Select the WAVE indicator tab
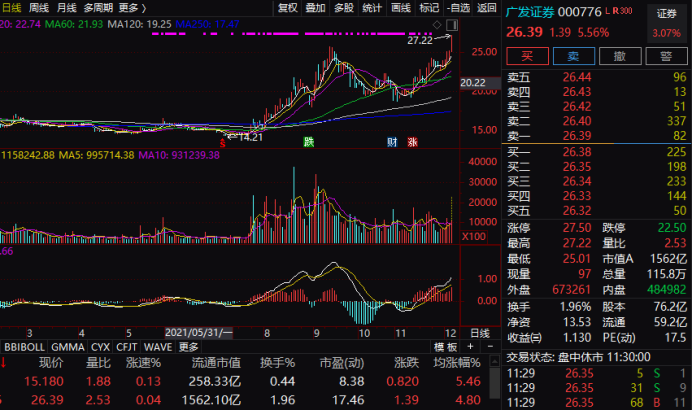693x410 pixels. point(158,347)
